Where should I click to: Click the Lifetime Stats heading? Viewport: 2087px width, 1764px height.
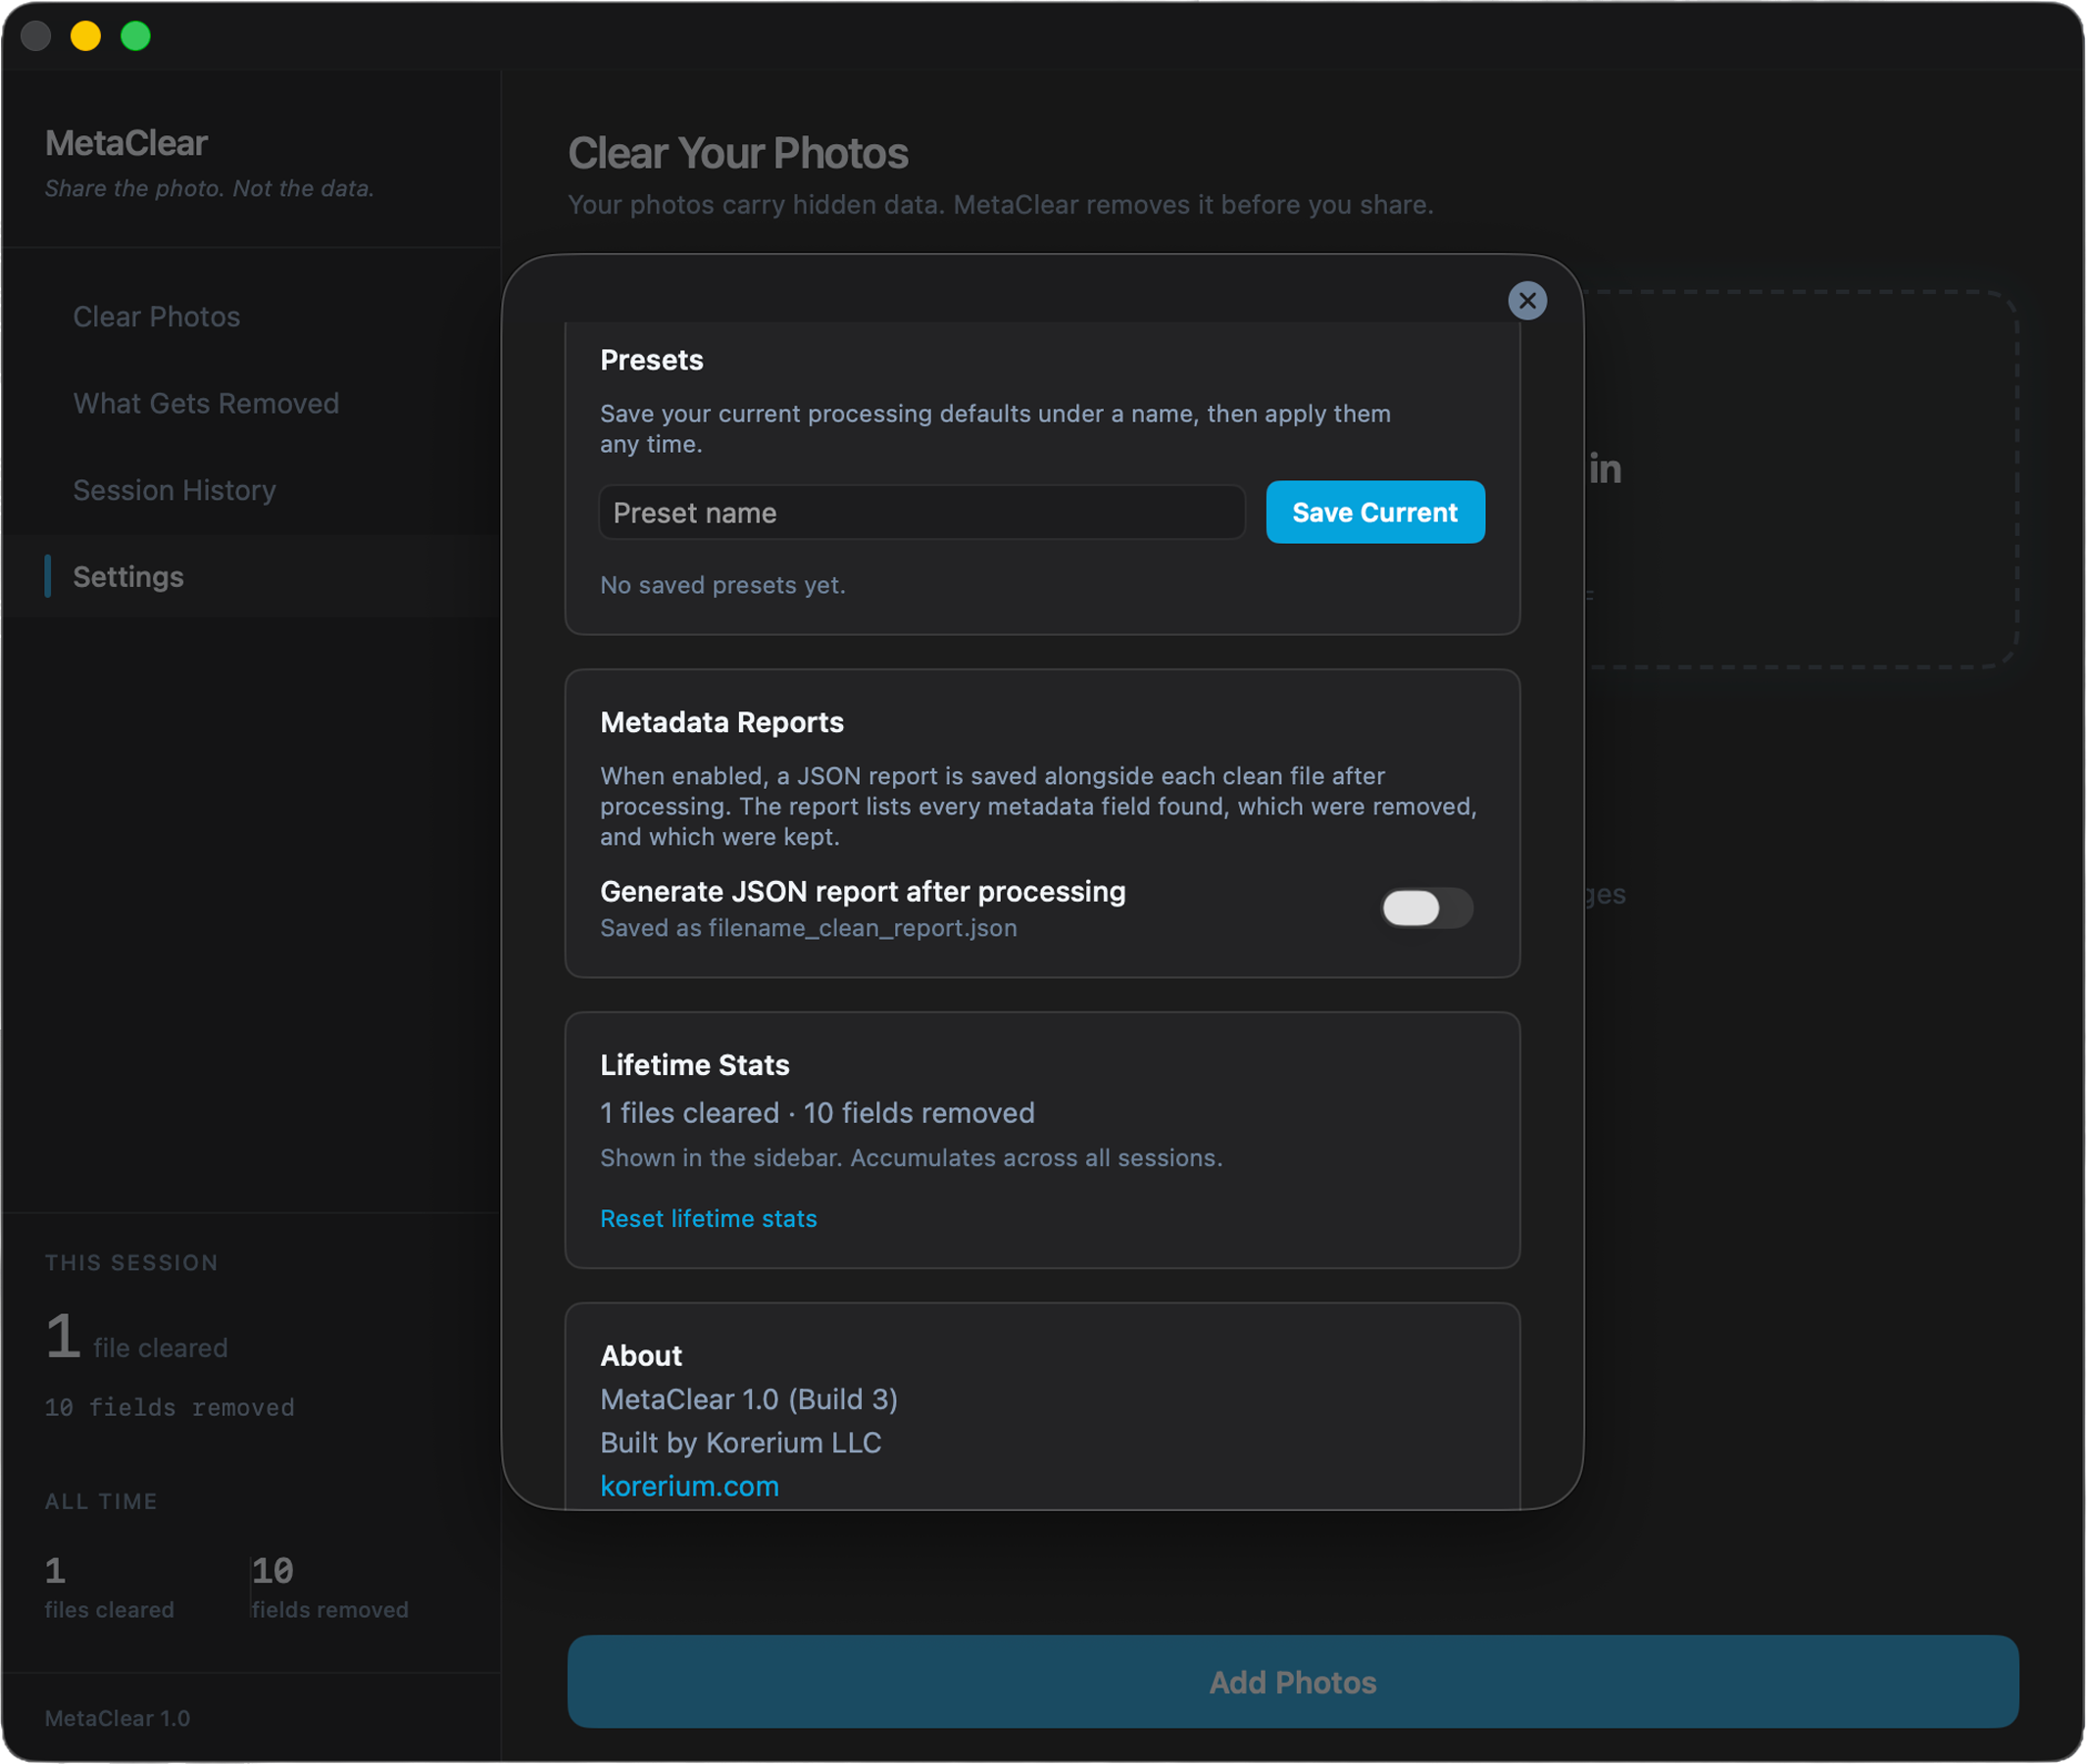pos(694,1065)
